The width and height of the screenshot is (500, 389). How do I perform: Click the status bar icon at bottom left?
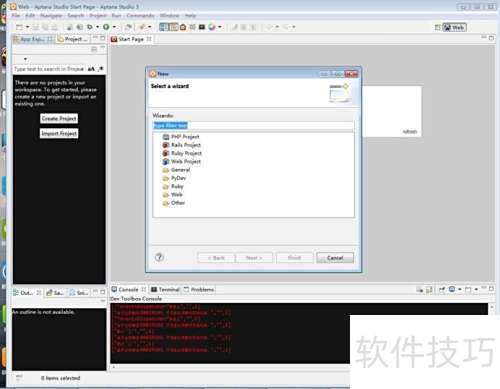point(19,377)
